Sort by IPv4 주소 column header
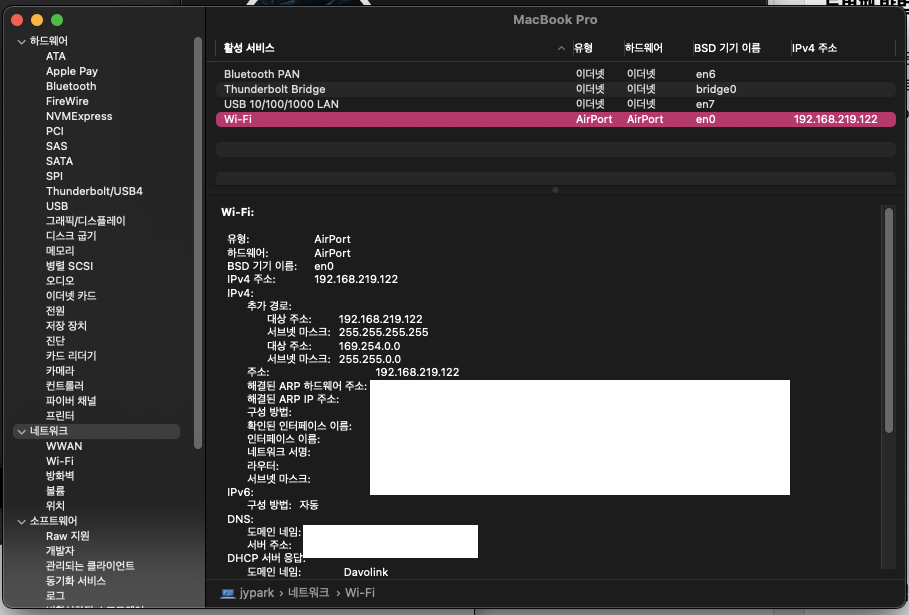The image size is (909, 615). pos(815,48)
